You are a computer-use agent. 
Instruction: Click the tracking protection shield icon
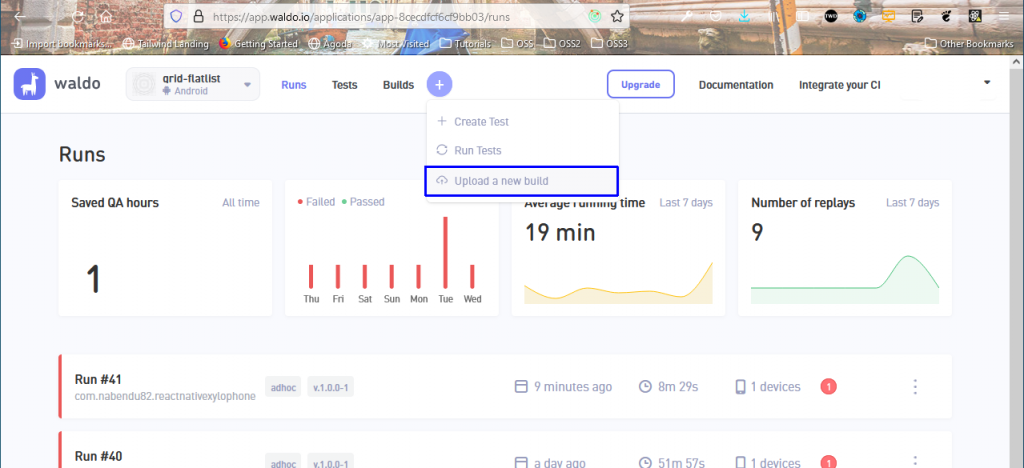pos(176,17)
